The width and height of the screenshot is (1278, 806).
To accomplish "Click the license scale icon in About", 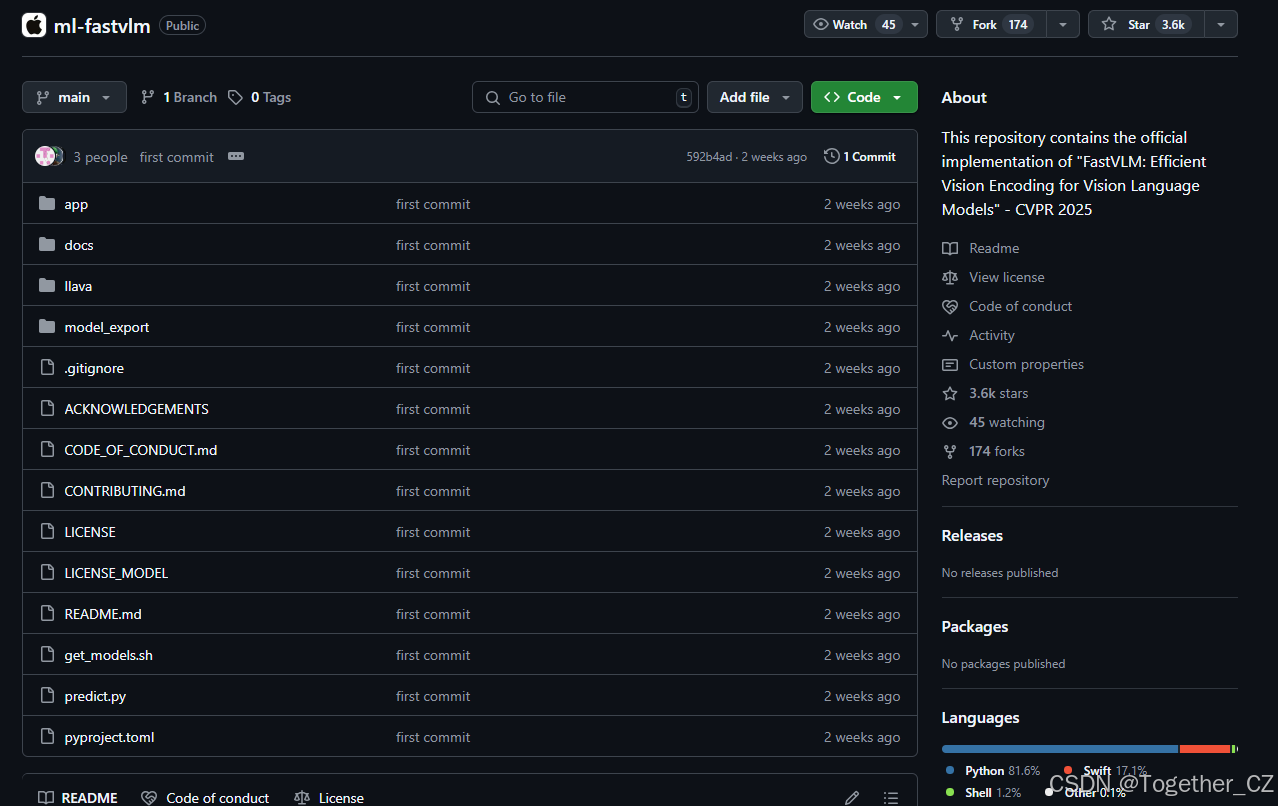I will coord(950,277).
